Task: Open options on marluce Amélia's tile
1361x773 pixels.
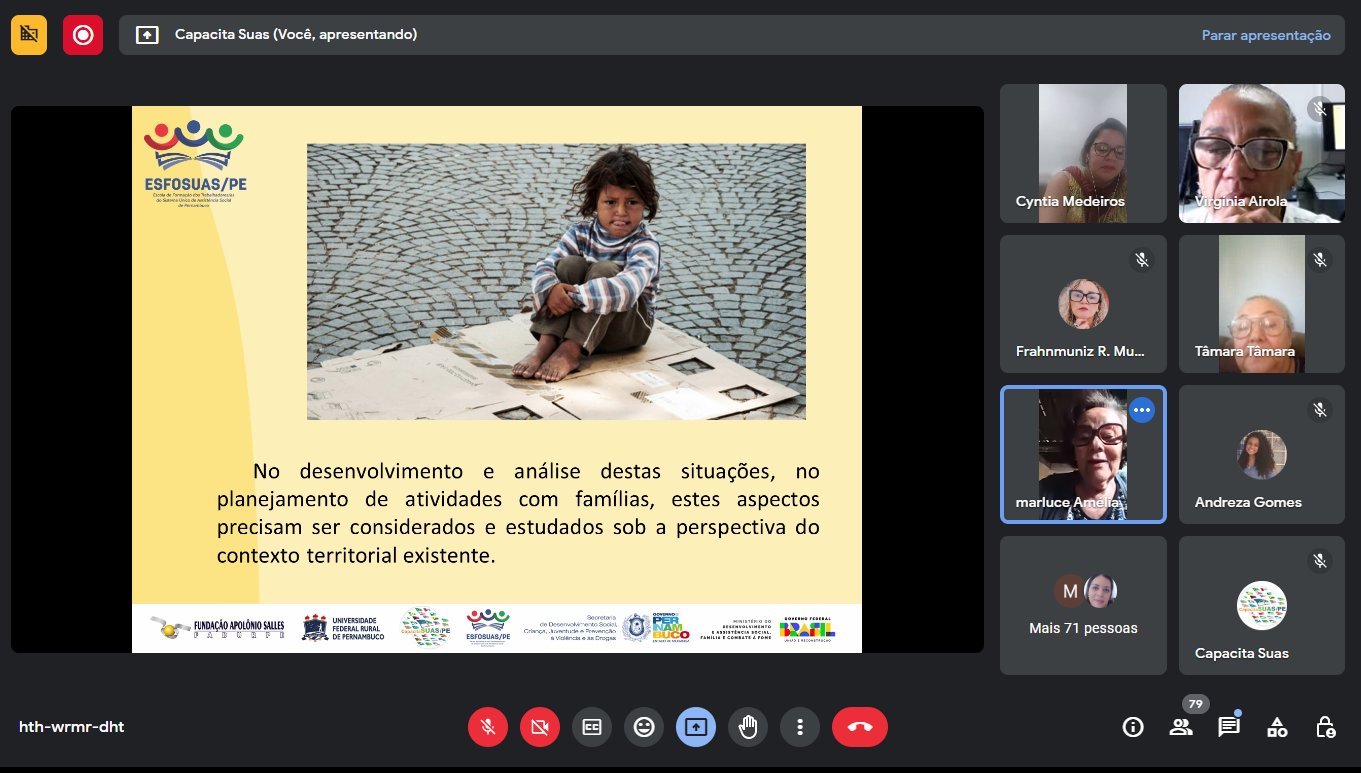Action: 1142,410
